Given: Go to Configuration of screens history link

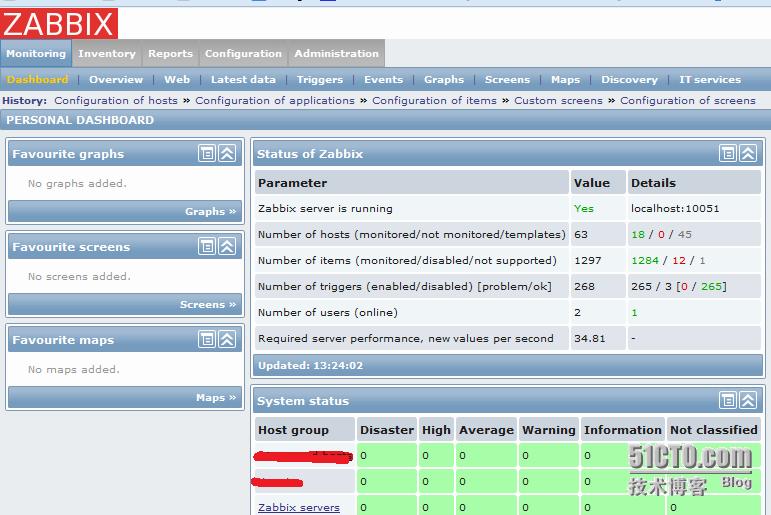Looking at the screenshot, I should 687,100.
